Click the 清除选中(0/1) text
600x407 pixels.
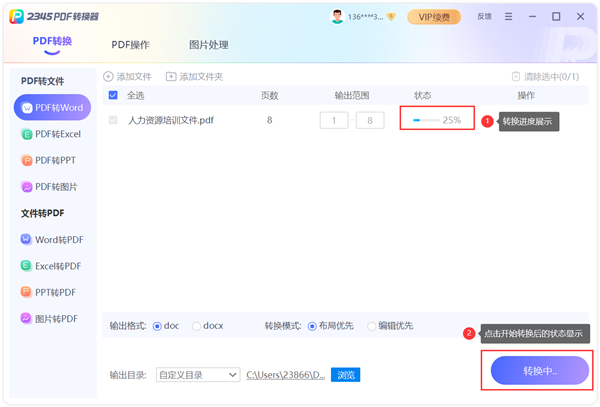tap(551, 77)
